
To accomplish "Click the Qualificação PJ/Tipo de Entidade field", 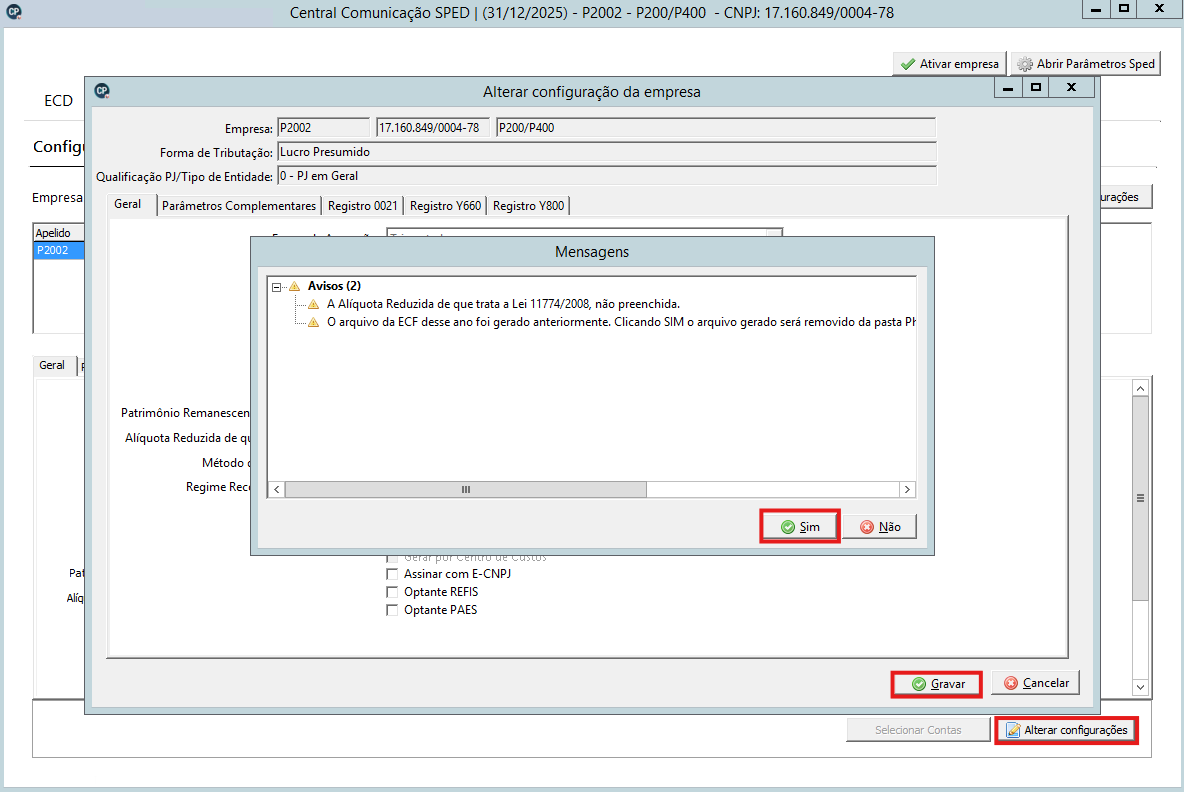I will [607, 176].
